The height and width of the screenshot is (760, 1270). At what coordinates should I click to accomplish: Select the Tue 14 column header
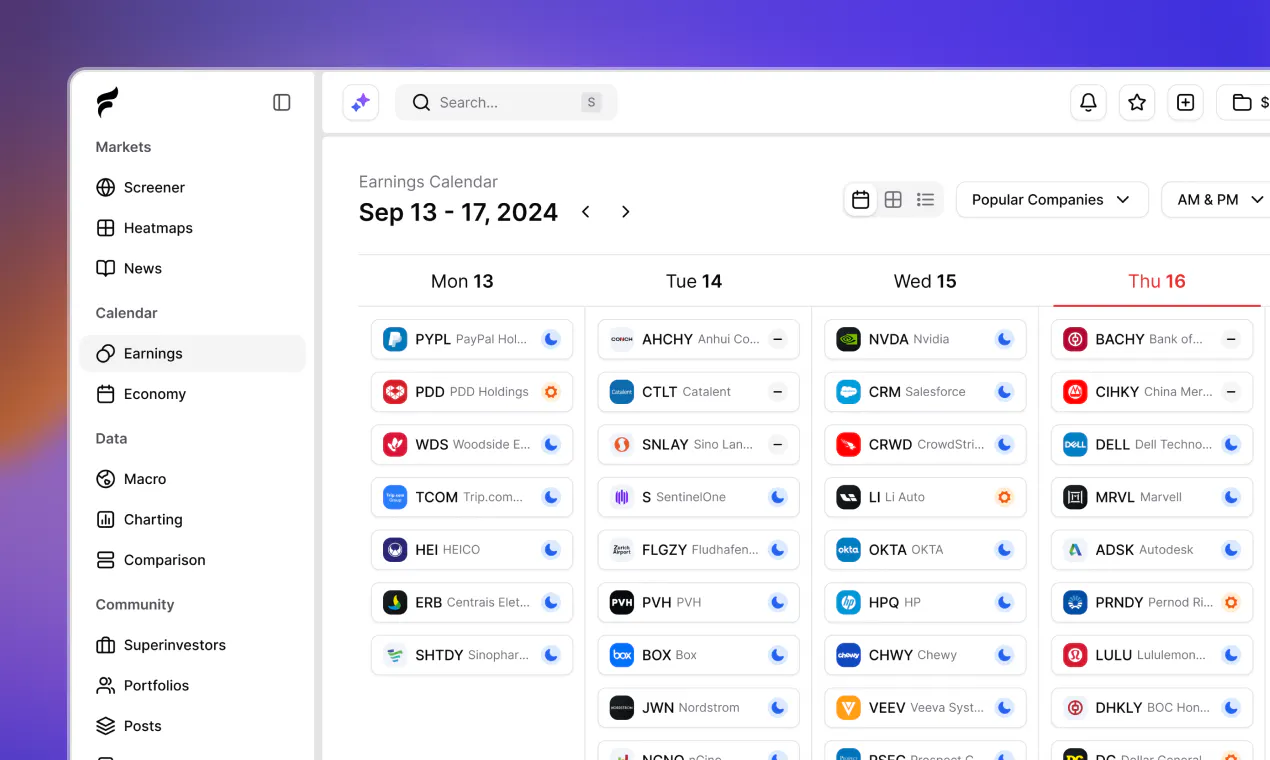pyautogui.click(x=694, y=281)
